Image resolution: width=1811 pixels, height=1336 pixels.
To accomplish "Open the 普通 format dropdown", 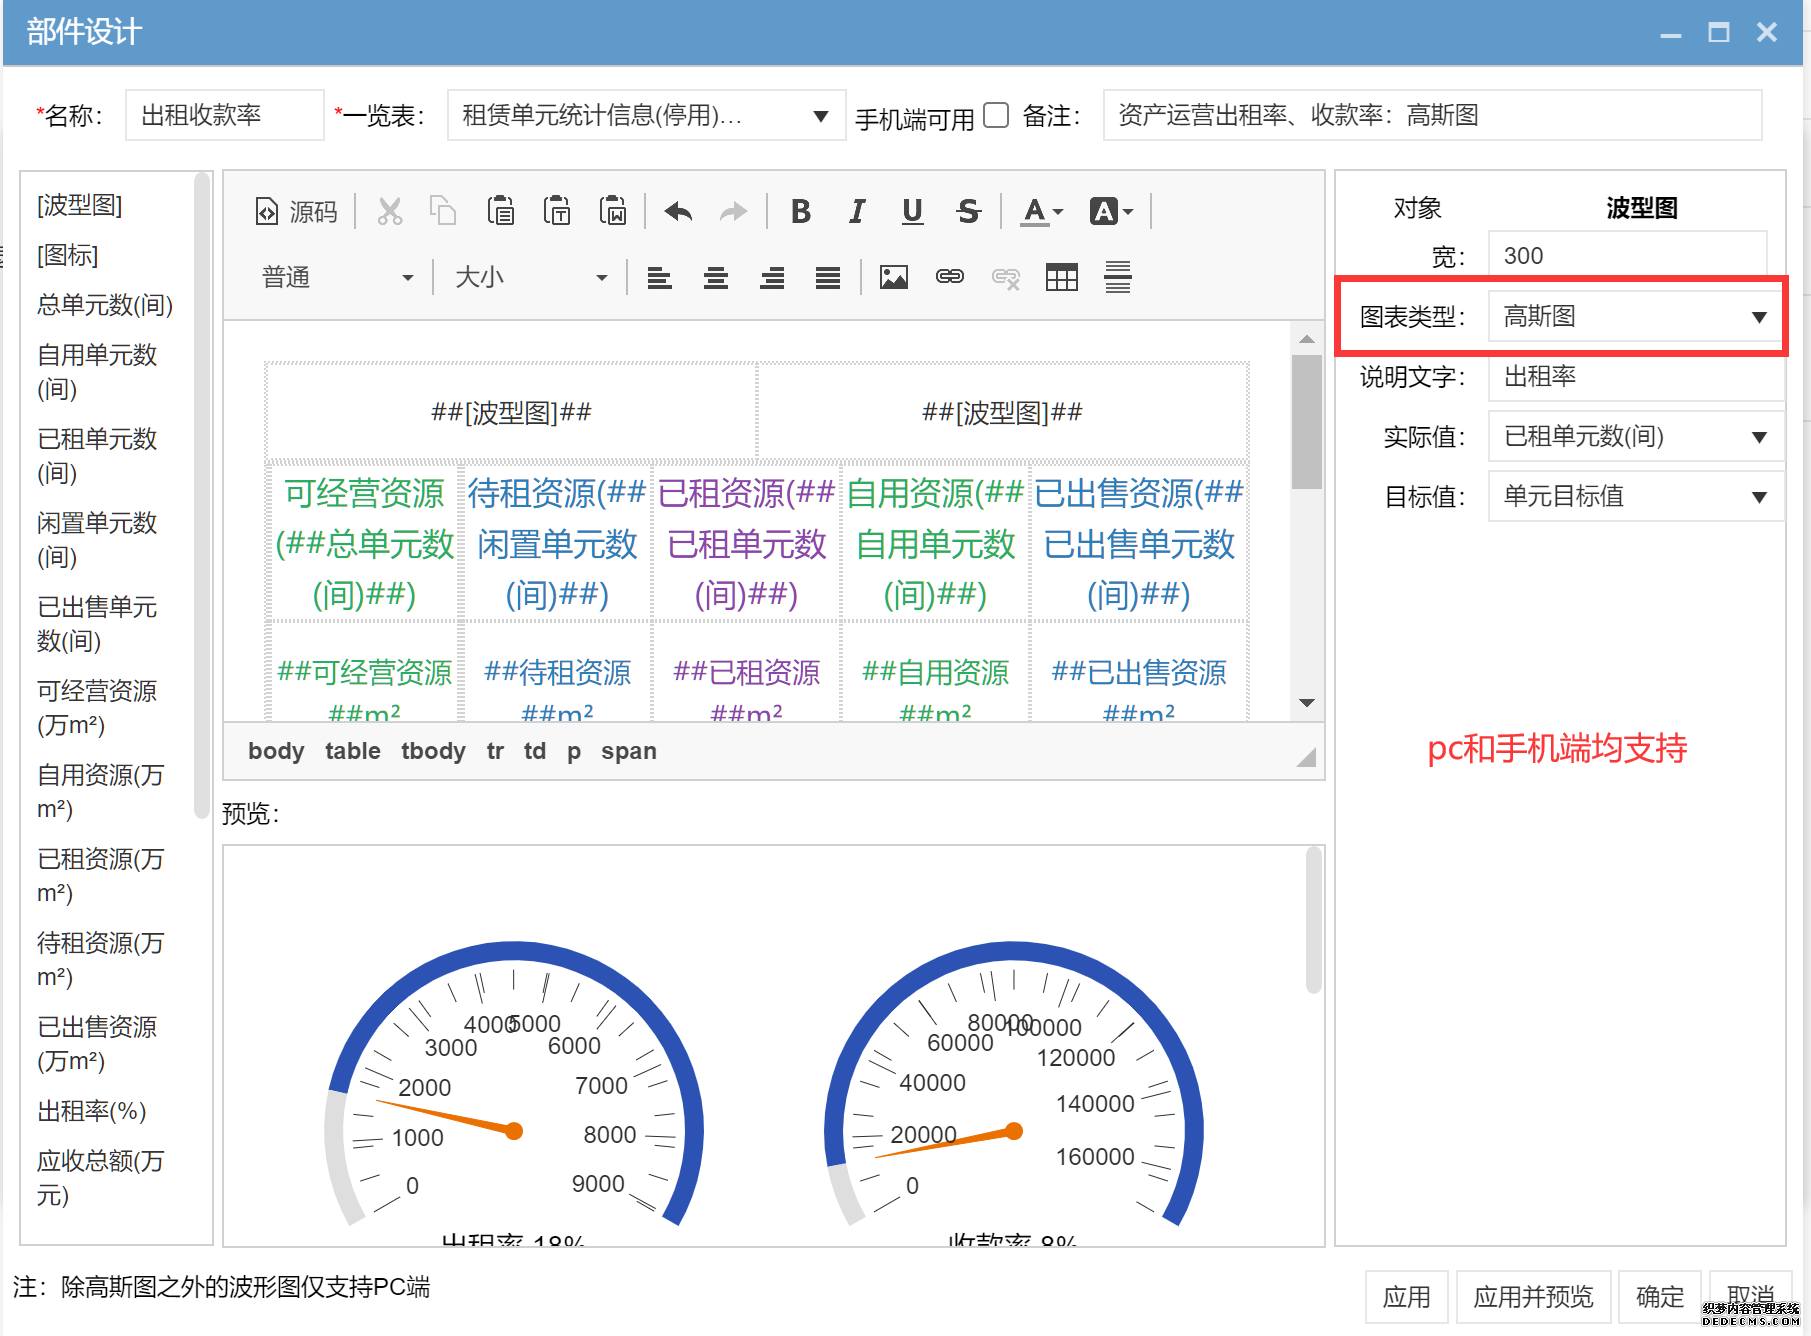I will tap(336, 278).
